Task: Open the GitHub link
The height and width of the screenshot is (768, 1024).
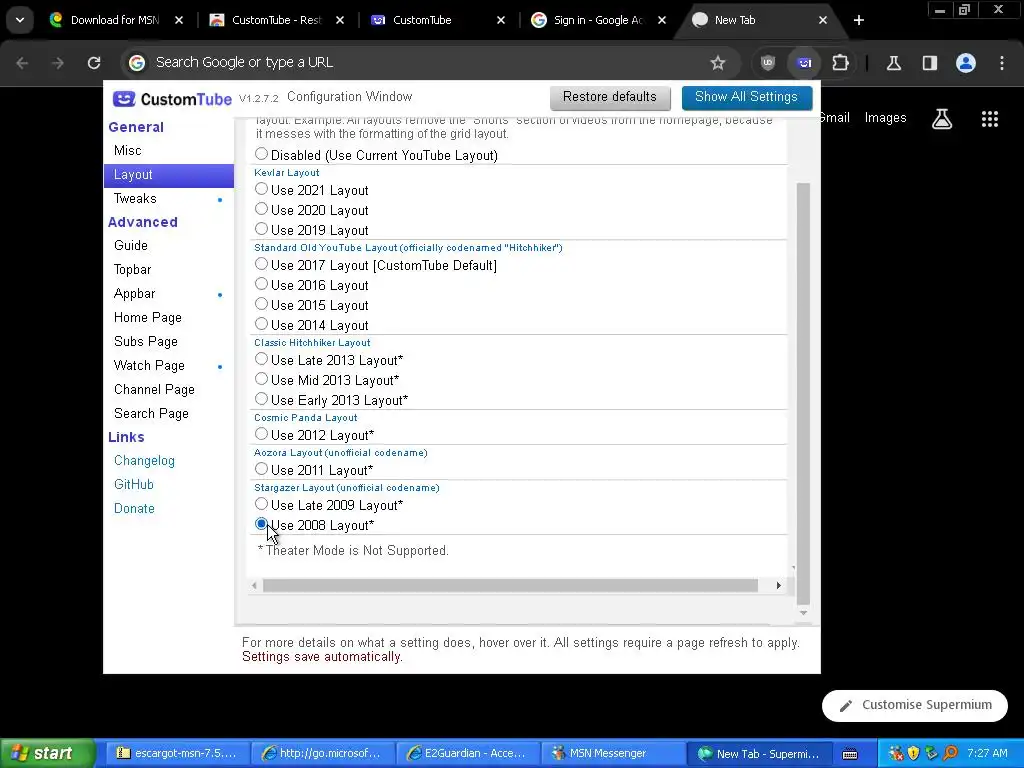Action: (x=134, y=485)
